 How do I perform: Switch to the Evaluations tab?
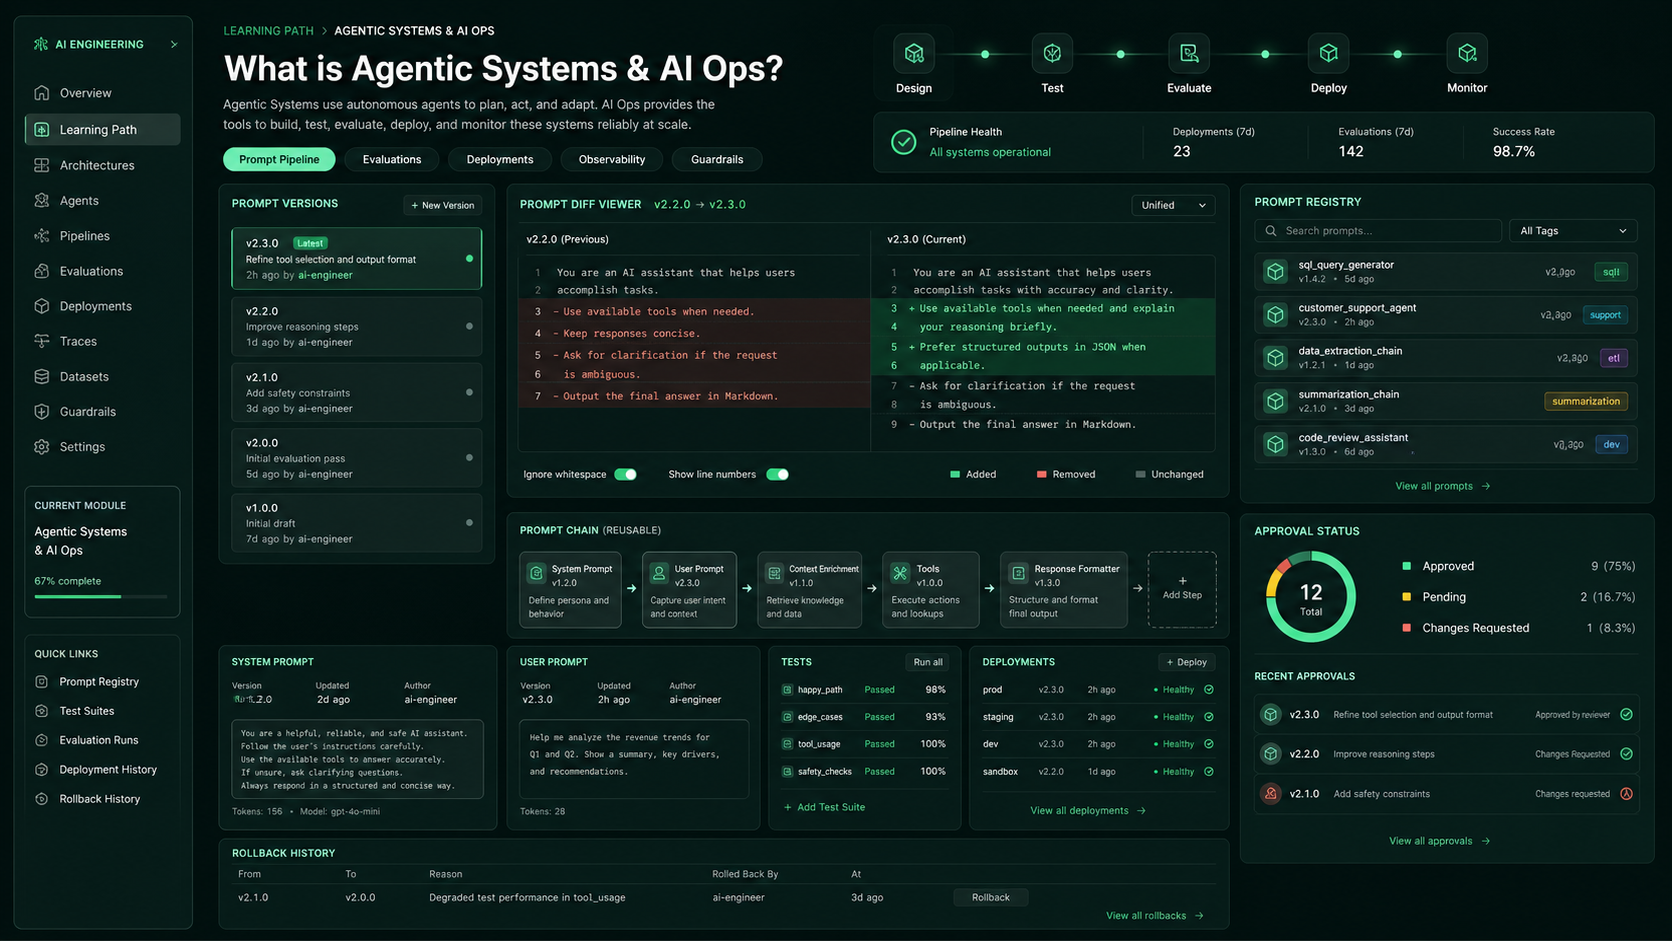pyautogui.click(x=392, y=159)
